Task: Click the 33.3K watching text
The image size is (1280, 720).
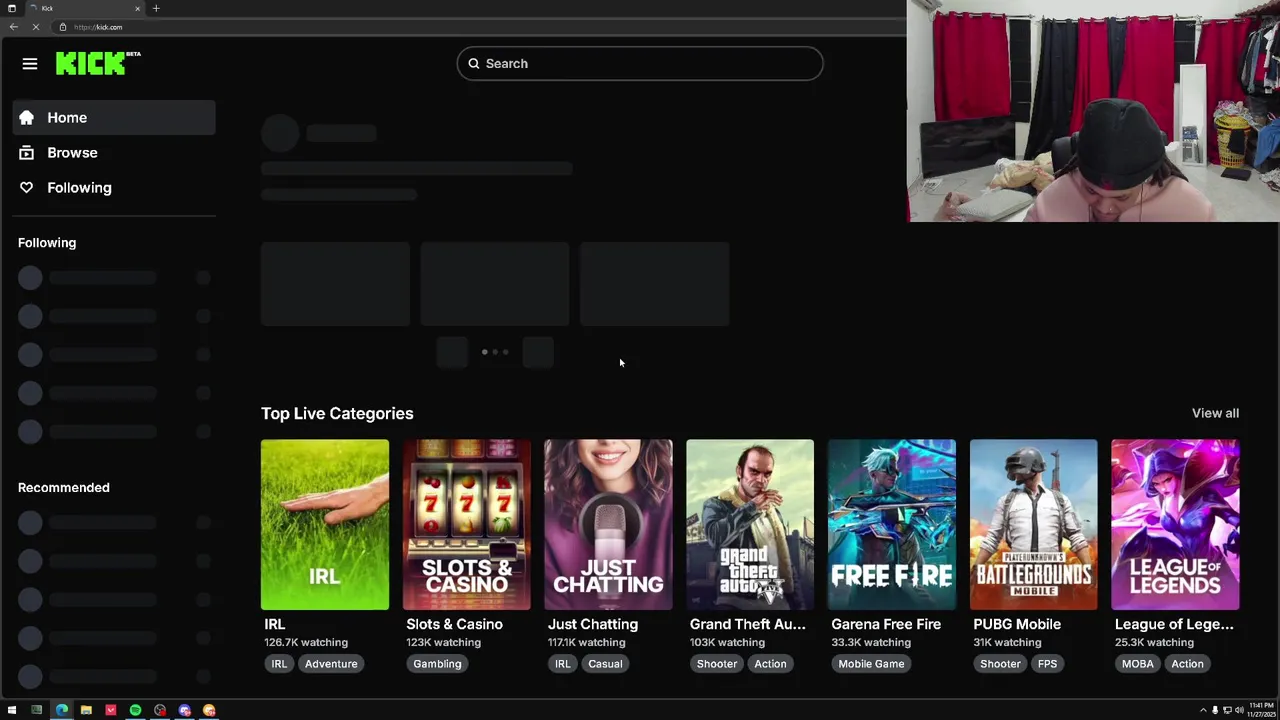Action: (x=871, y=642)
